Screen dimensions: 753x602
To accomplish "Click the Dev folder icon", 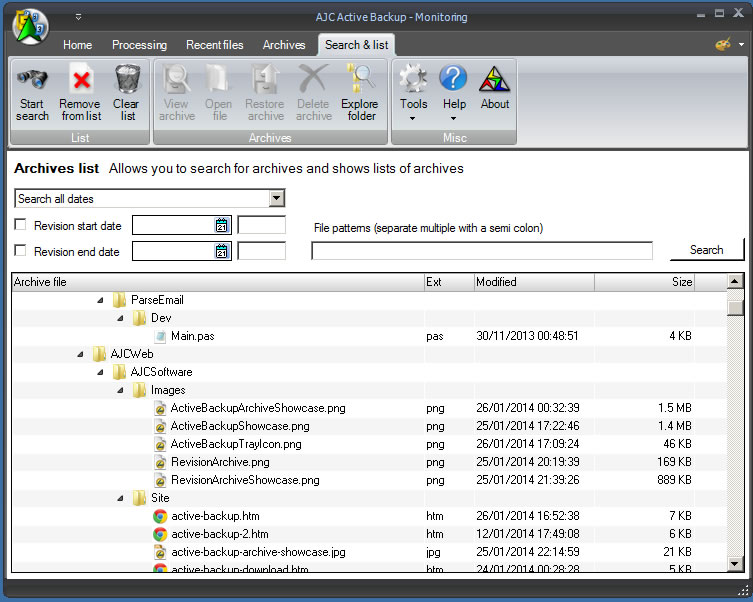I will (x=139, y=318).
